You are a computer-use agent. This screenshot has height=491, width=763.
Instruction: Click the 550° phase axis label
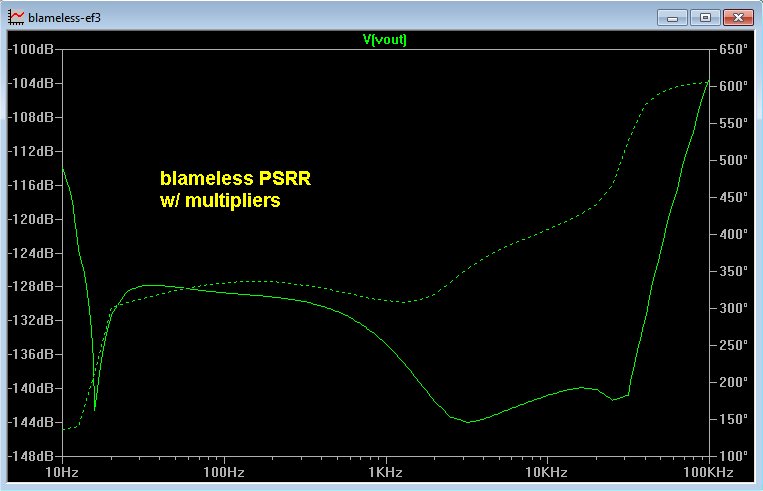point(733,124)
